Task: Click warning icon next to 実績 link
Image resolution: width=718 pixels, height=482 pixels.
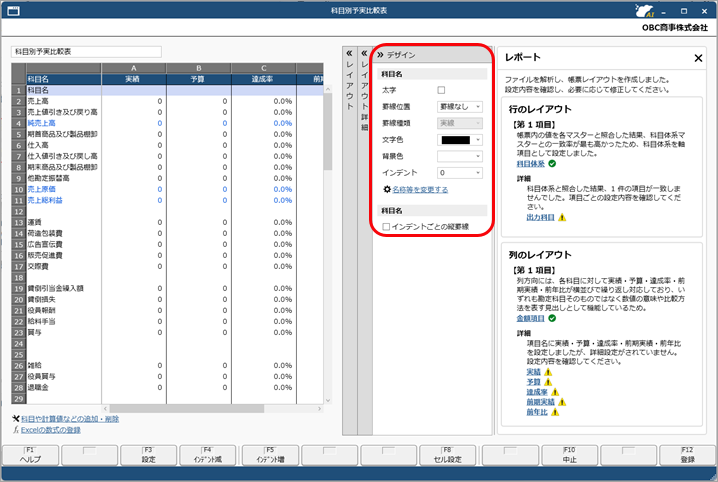Action: point(548,372)
